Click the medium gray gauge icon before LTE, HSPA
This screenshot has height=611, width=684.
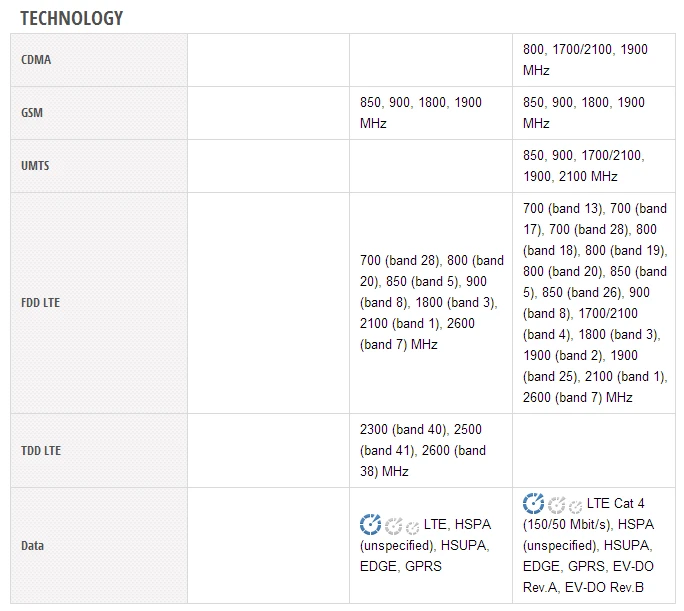(393, 525)
